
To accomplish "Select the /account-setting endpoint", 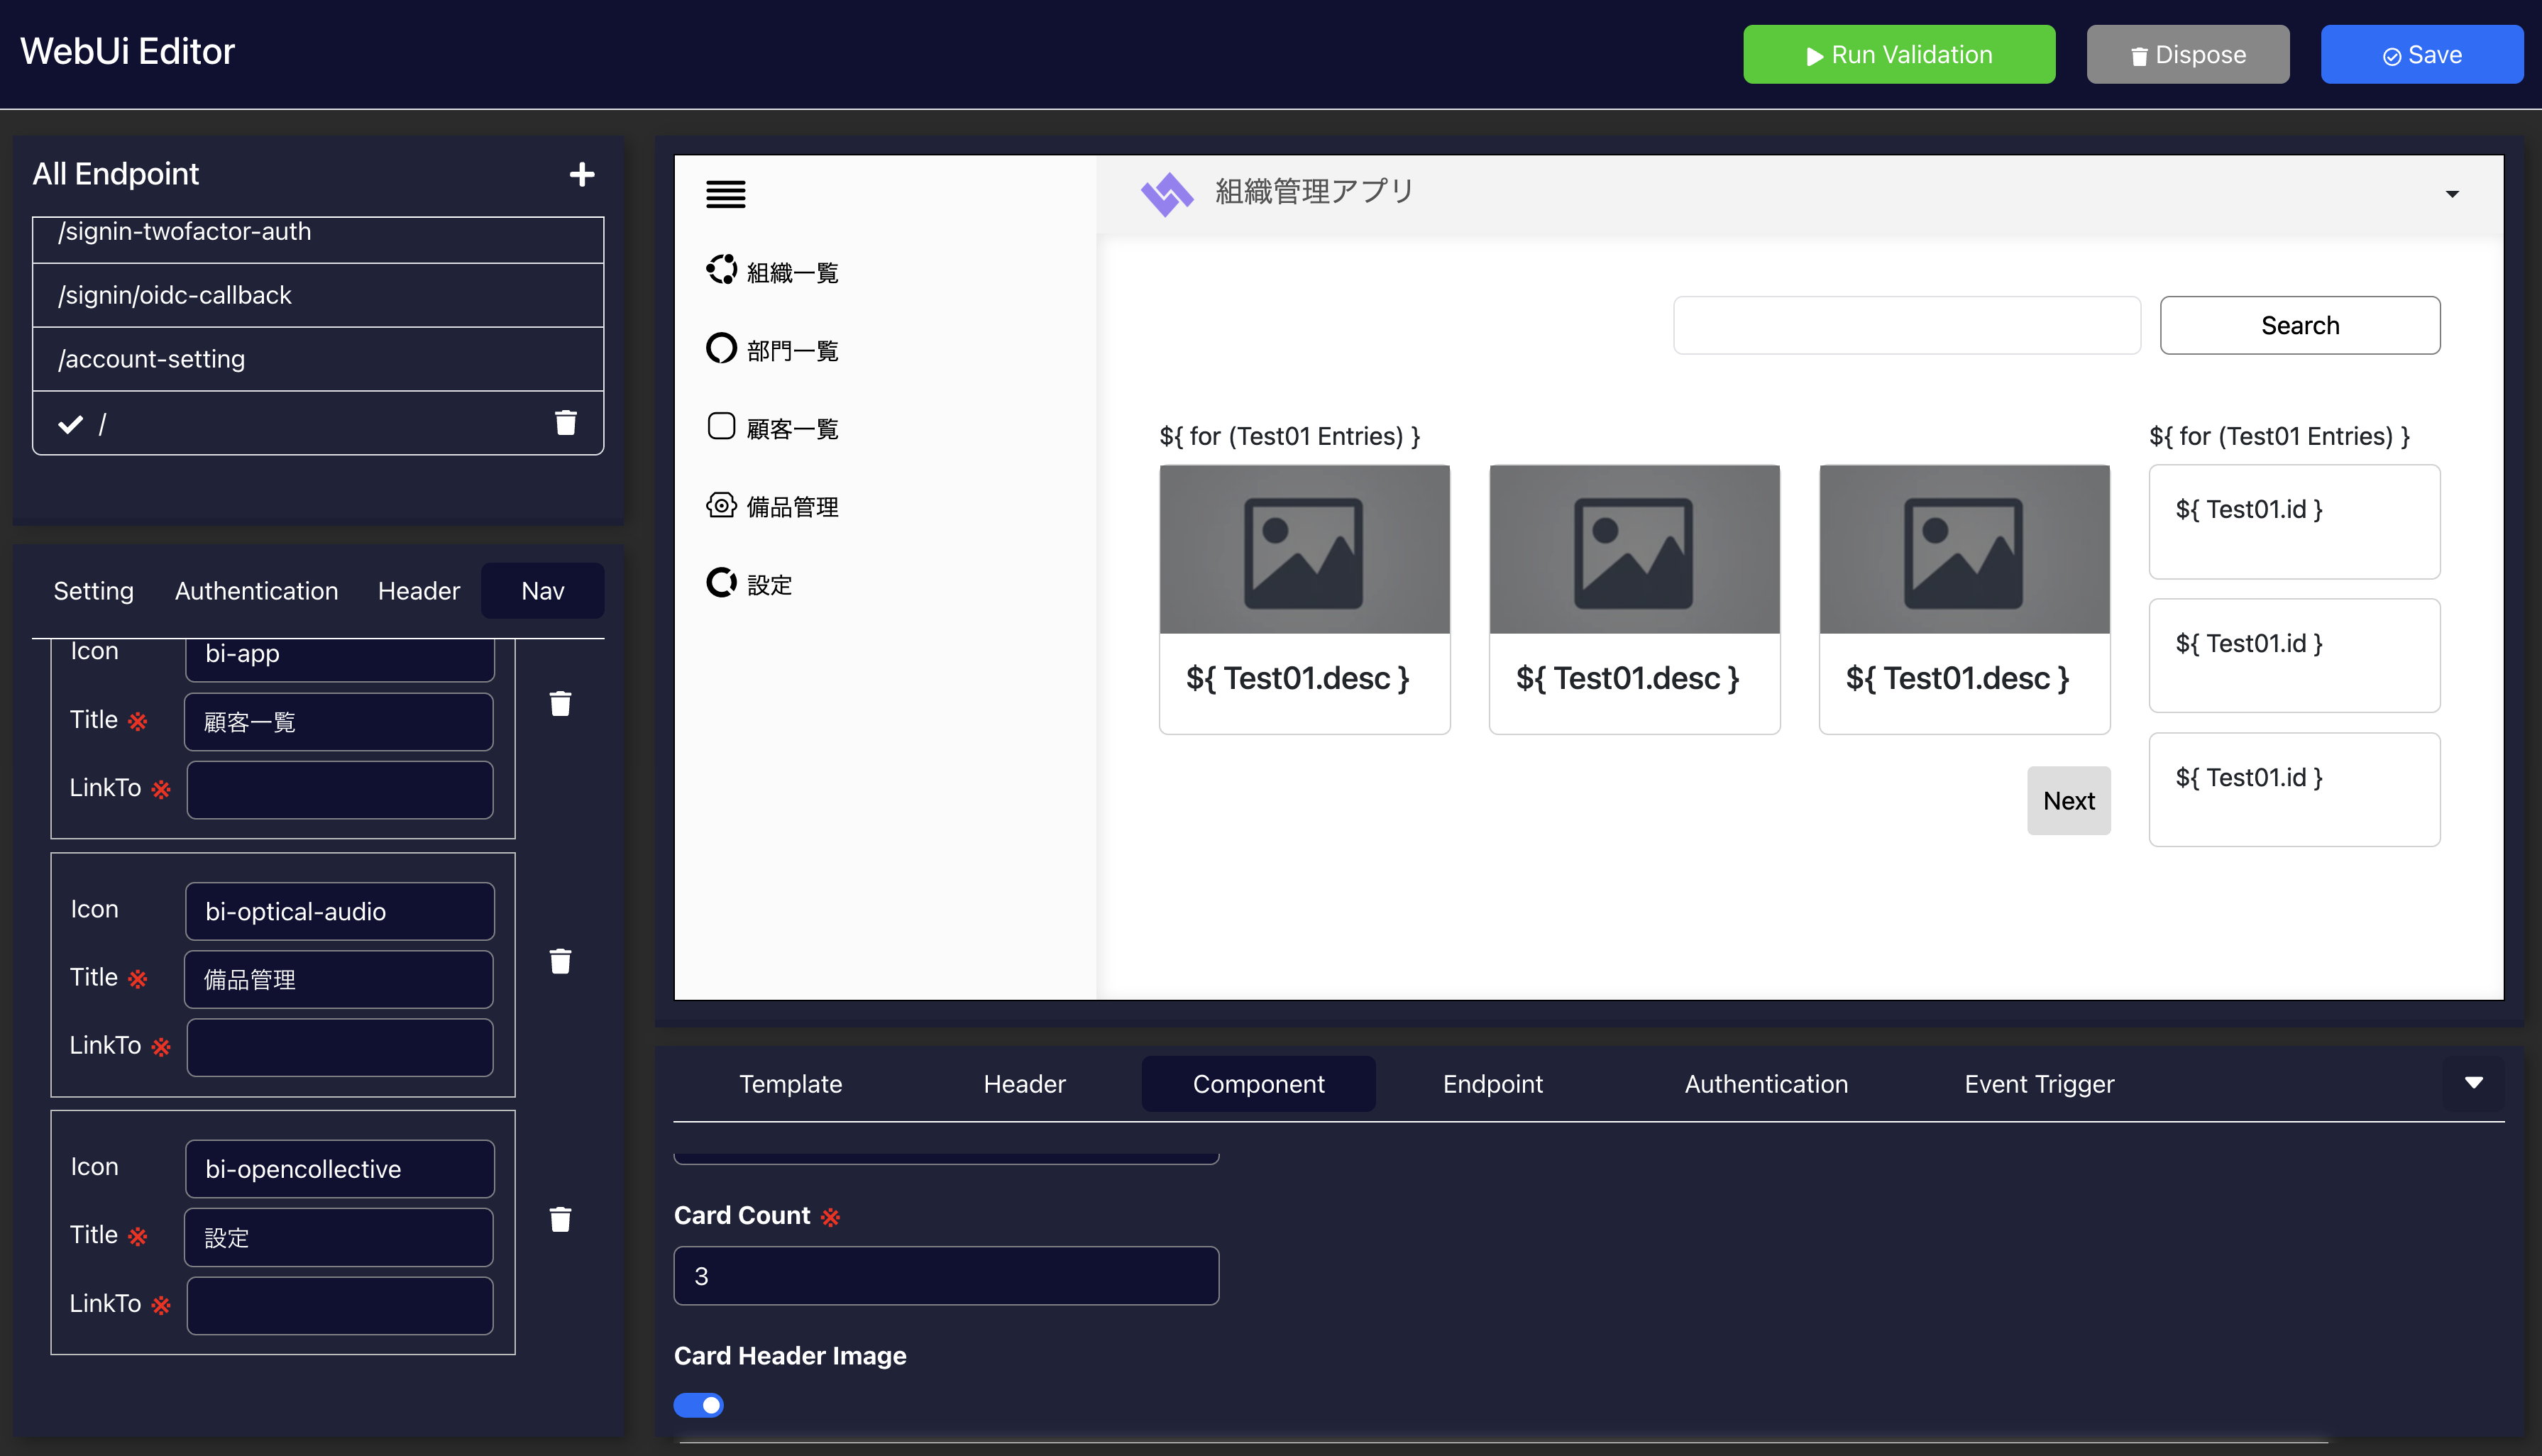I will point(317,359).
